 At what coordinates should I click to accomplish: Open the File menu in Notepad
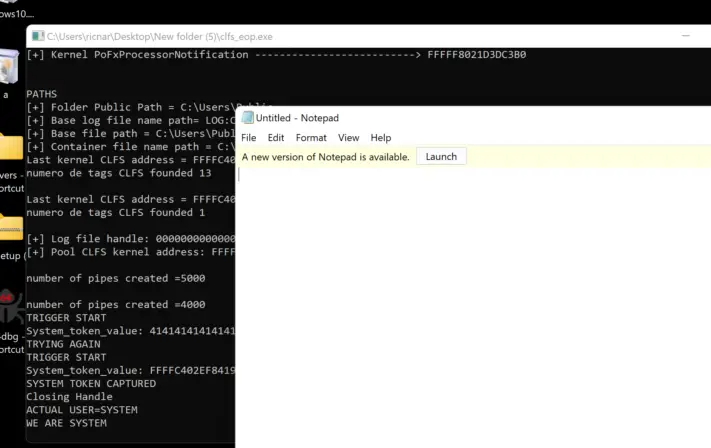248,138
